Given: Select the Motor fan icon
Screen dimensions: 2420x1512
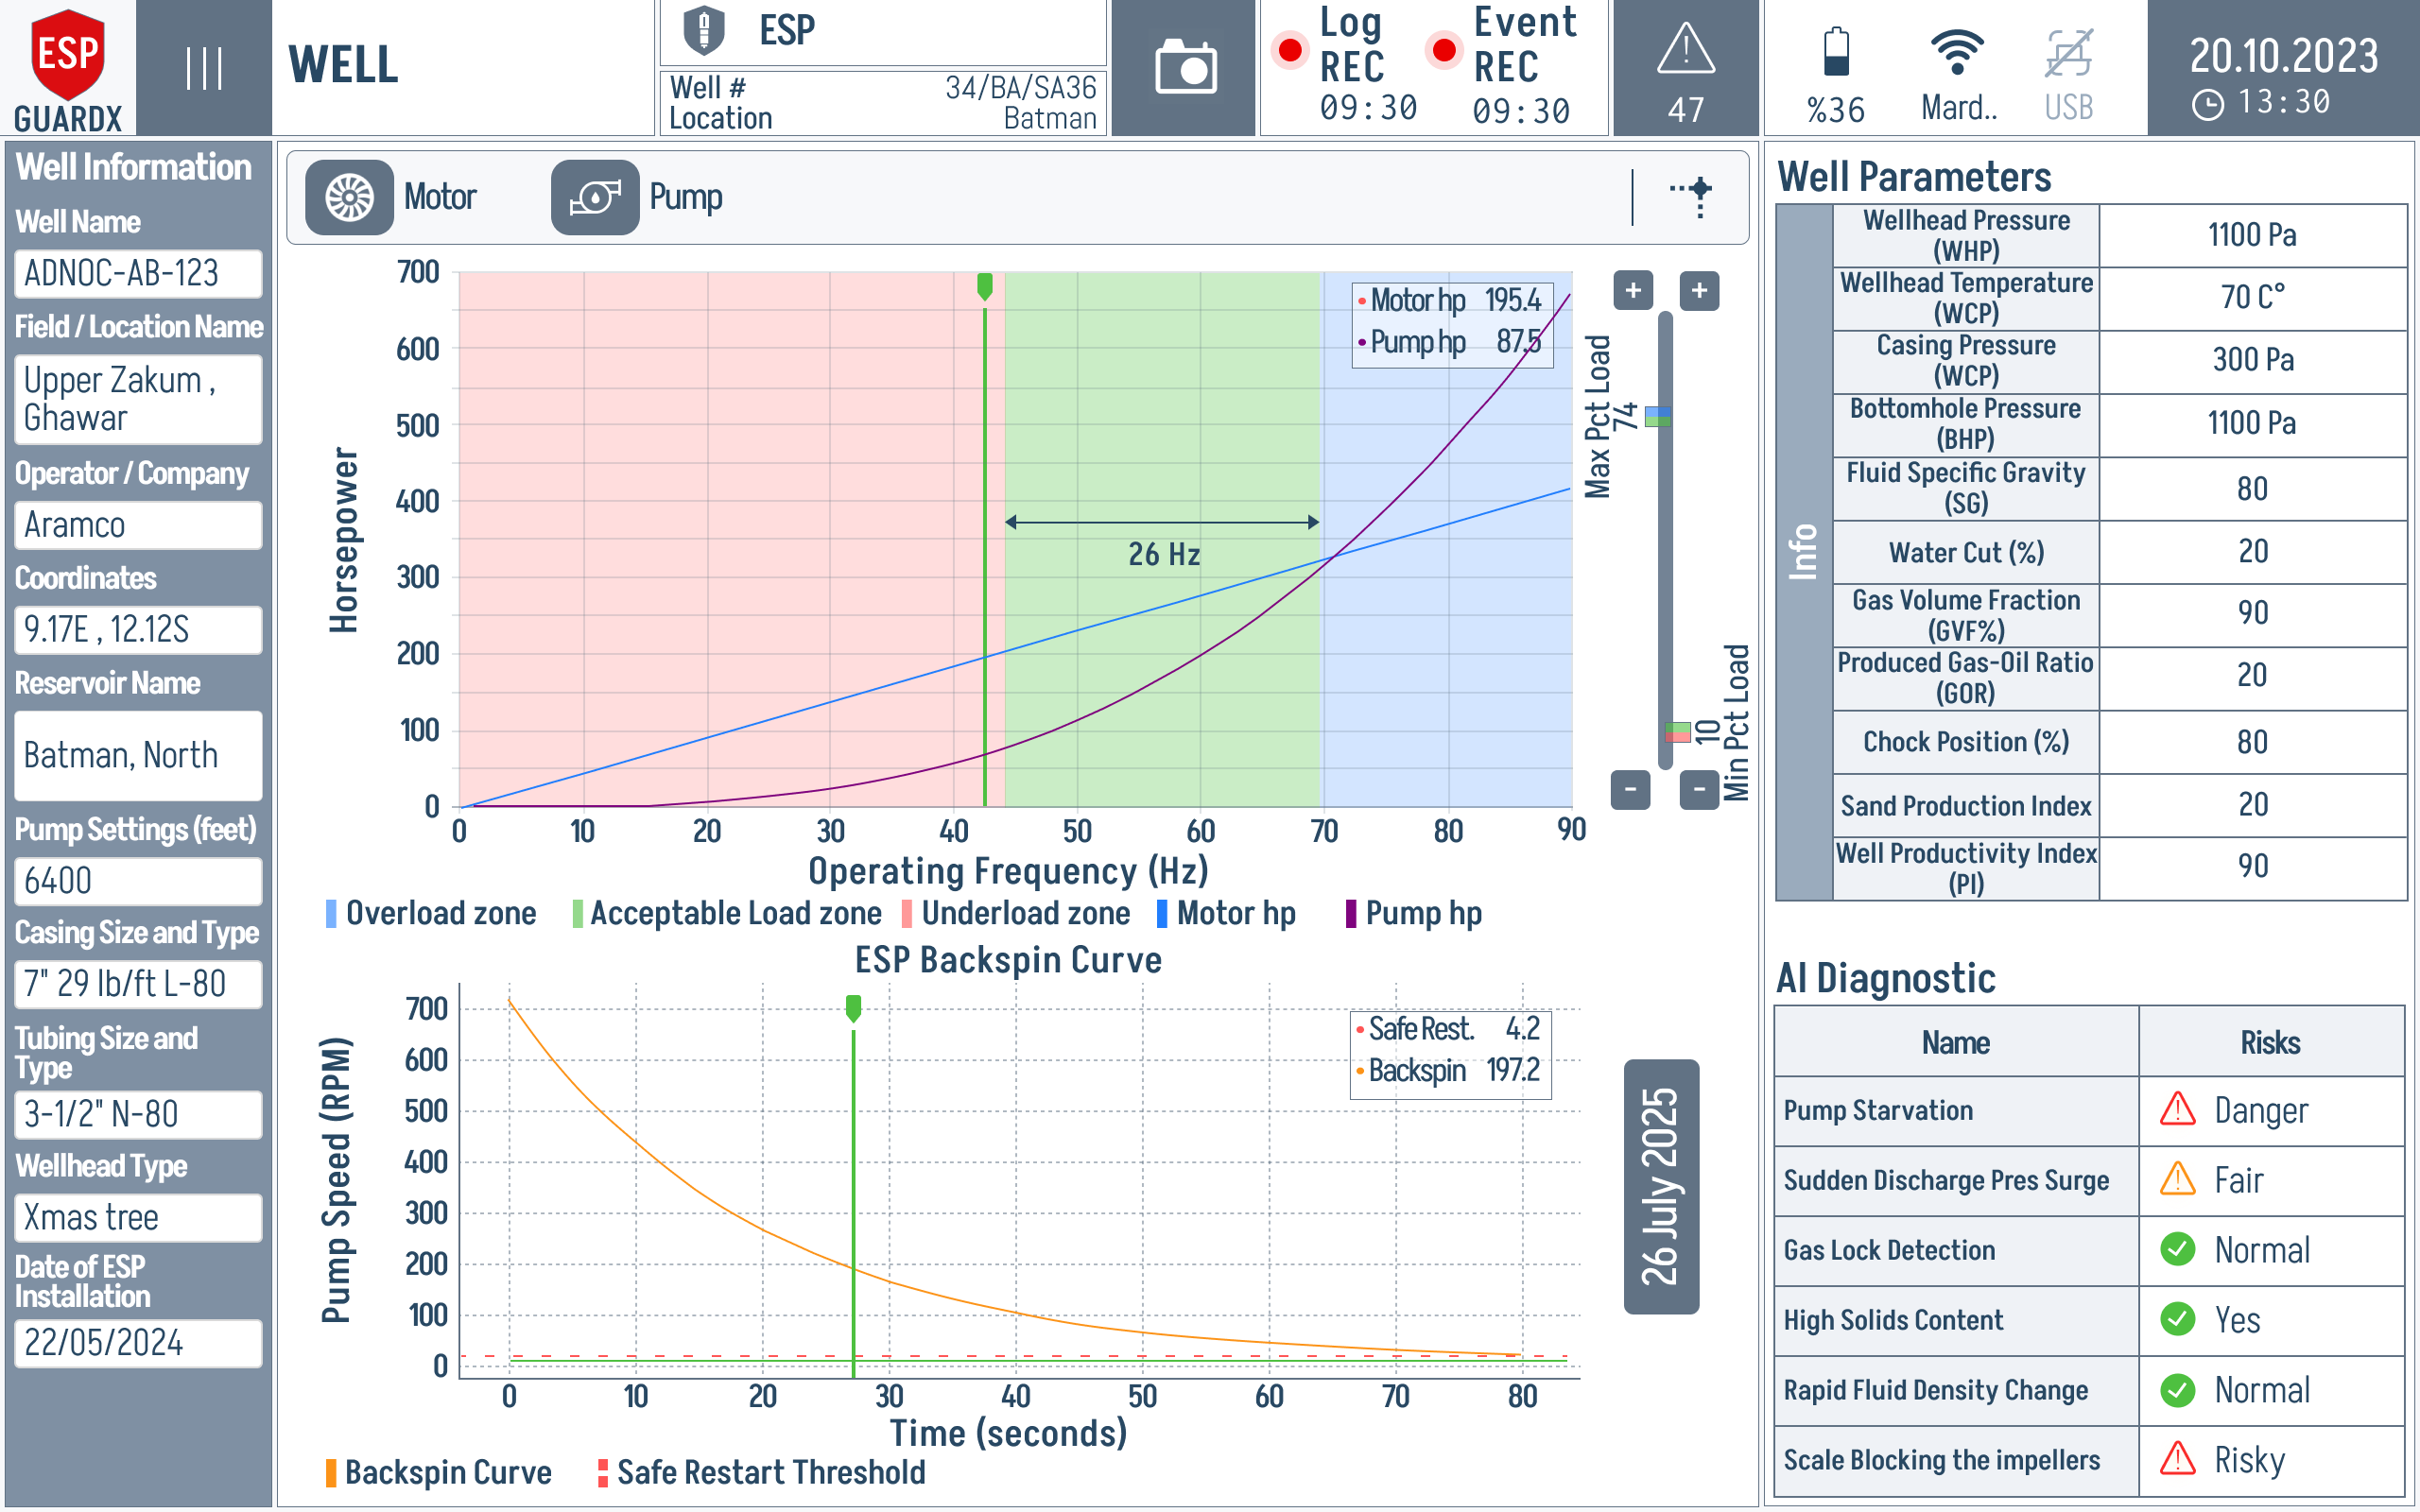Looking at the screenshot, I should tap(349, 197).
